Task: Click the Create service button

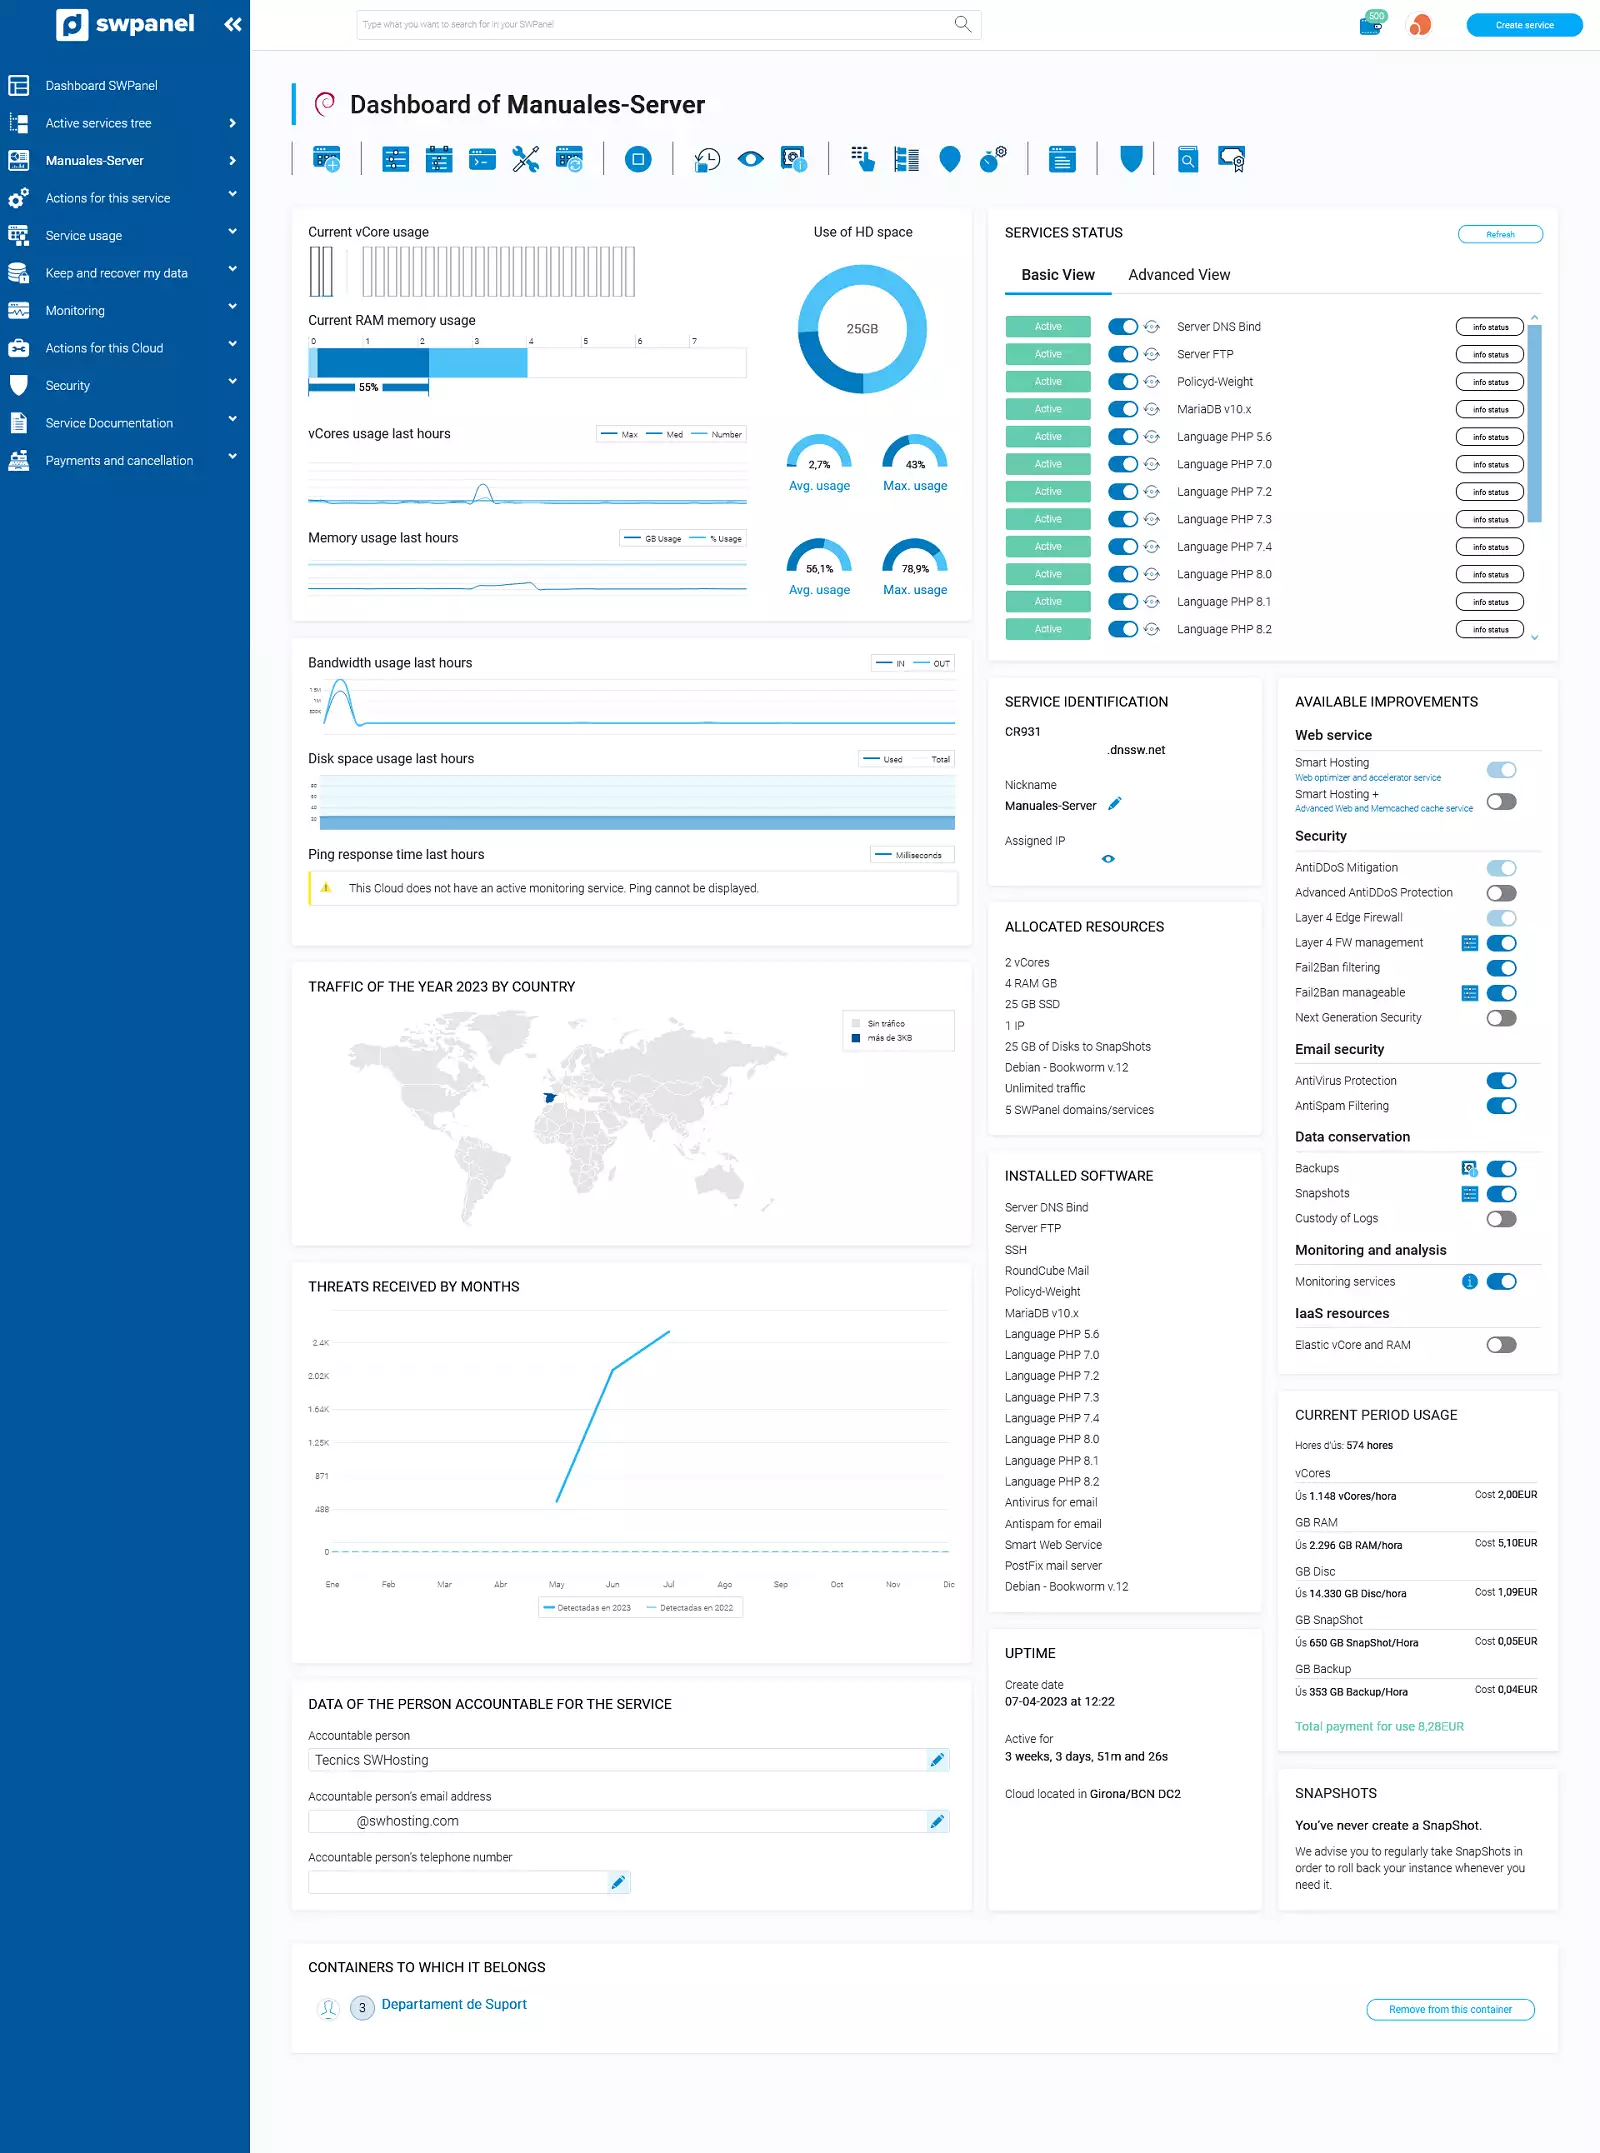Action: [x=1524, y=25]
